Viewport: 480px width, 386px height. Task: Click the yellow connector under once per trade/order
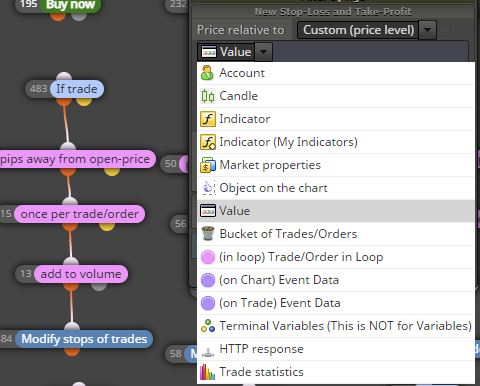tap(107, 227)
